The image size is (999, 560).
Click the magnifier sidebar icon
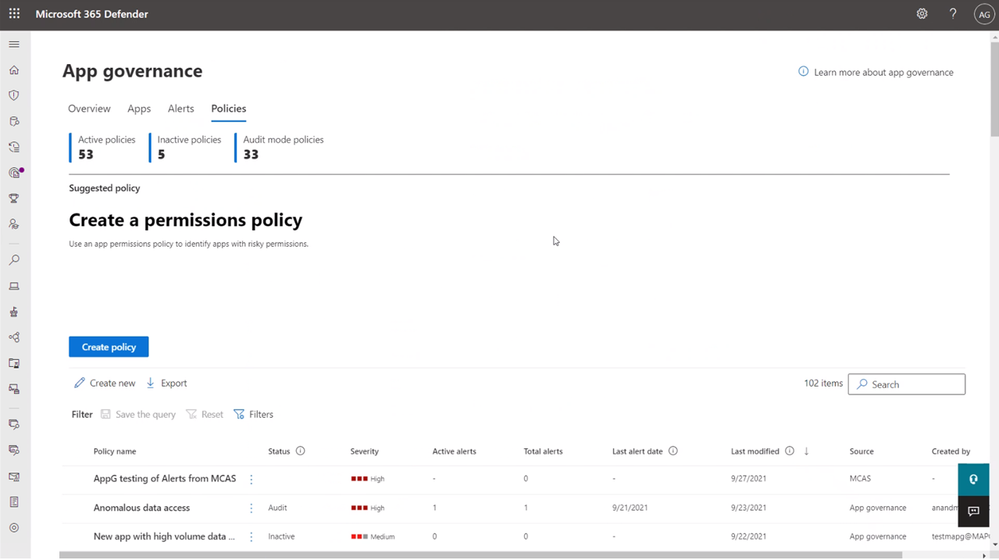(14, 260)
